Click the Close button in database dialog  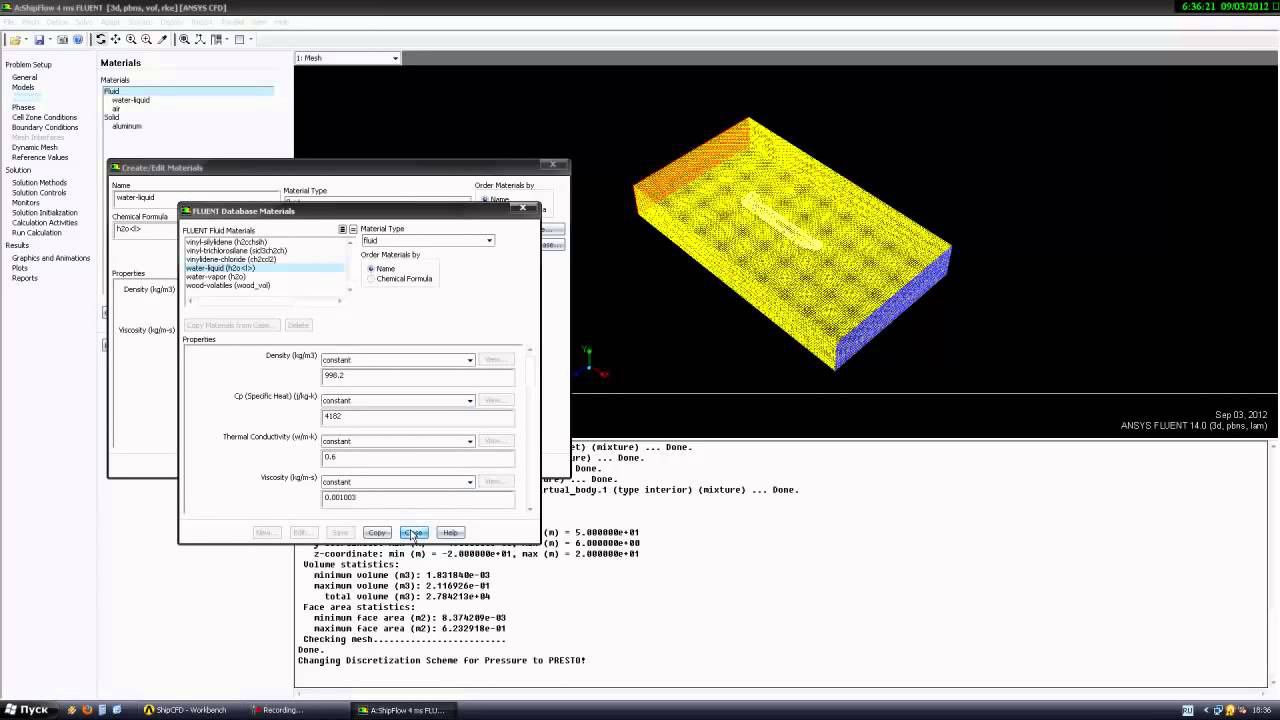click(x=414, y=533)
